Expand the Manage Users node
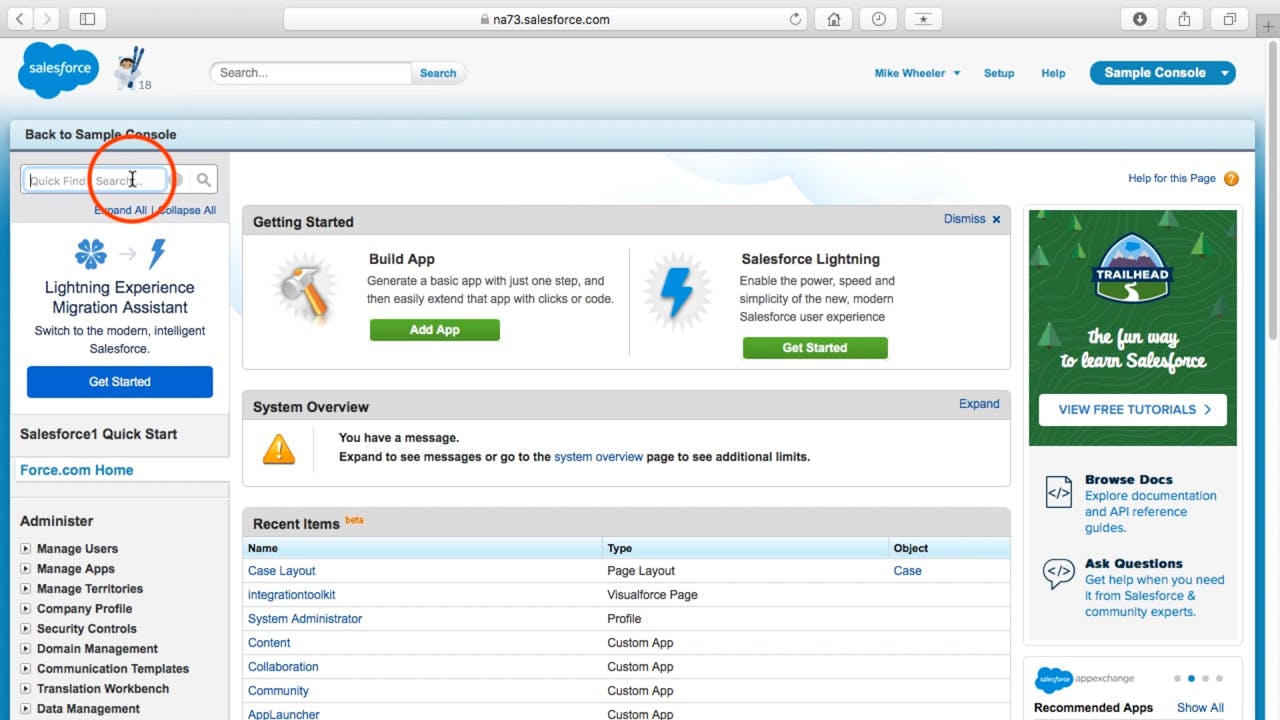The height and width of the screenshot is (720, 1280). coord(26,549)
